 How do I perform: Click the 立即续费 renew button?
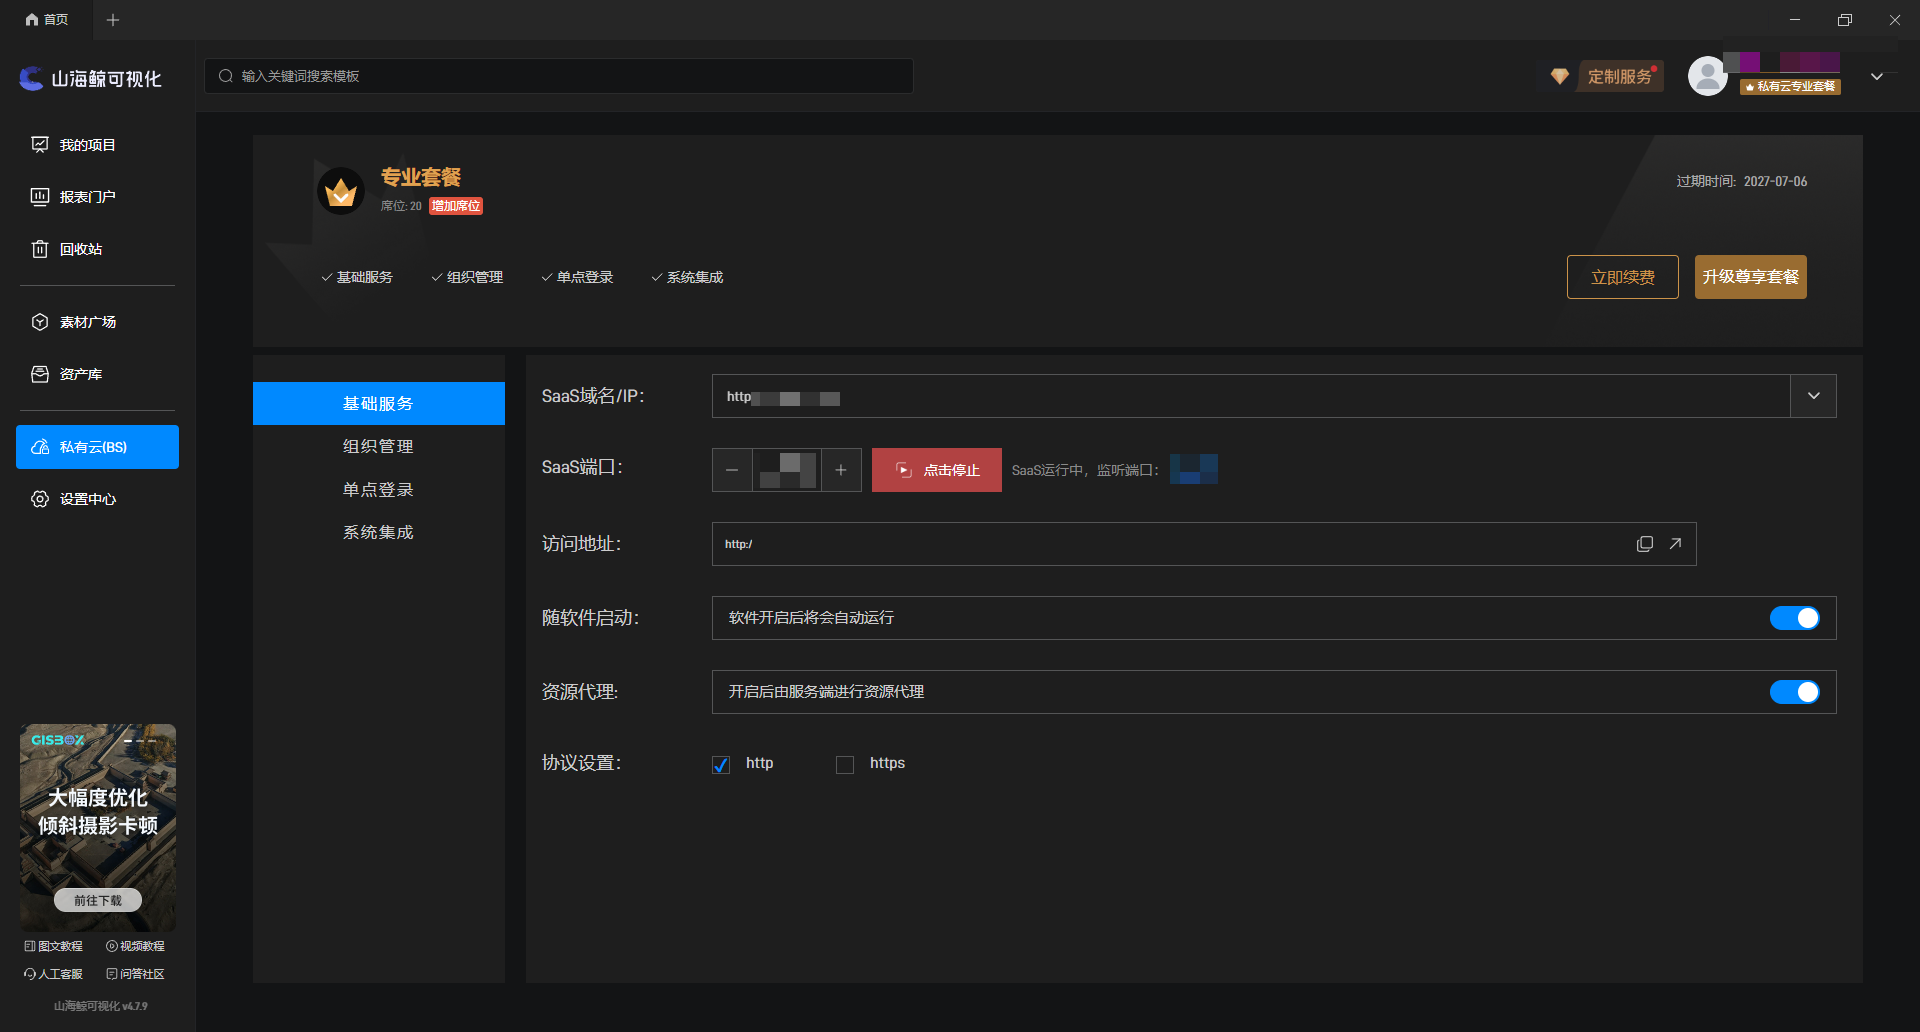click(1622, 277)
